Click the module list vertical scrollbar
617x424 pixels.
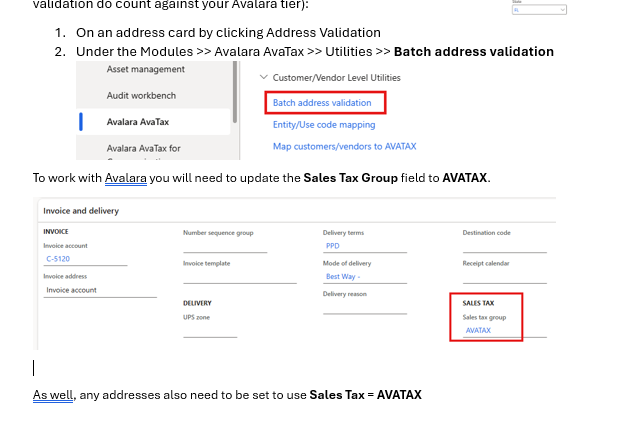click(x=235, y=92)
